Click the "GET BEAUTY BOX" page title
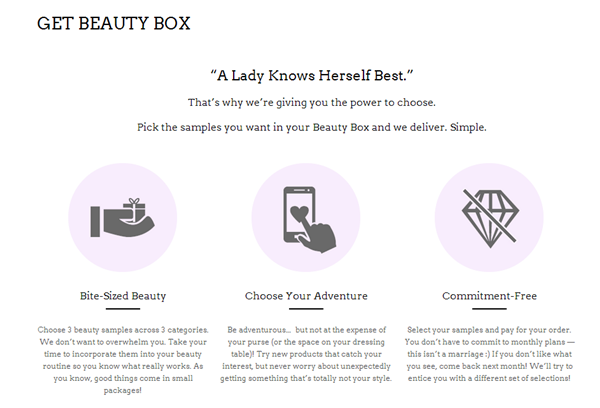600x408 pixels. tap(114, 23)
